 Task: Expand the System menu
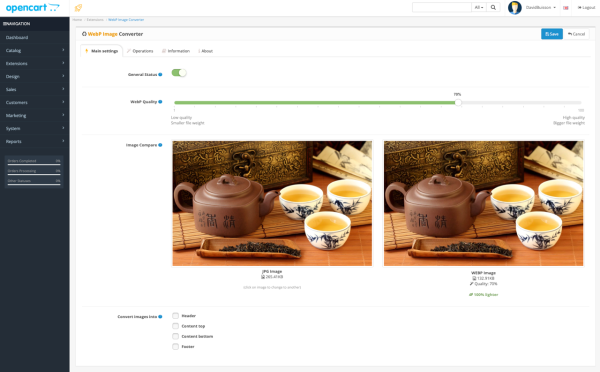coord(34,129)
